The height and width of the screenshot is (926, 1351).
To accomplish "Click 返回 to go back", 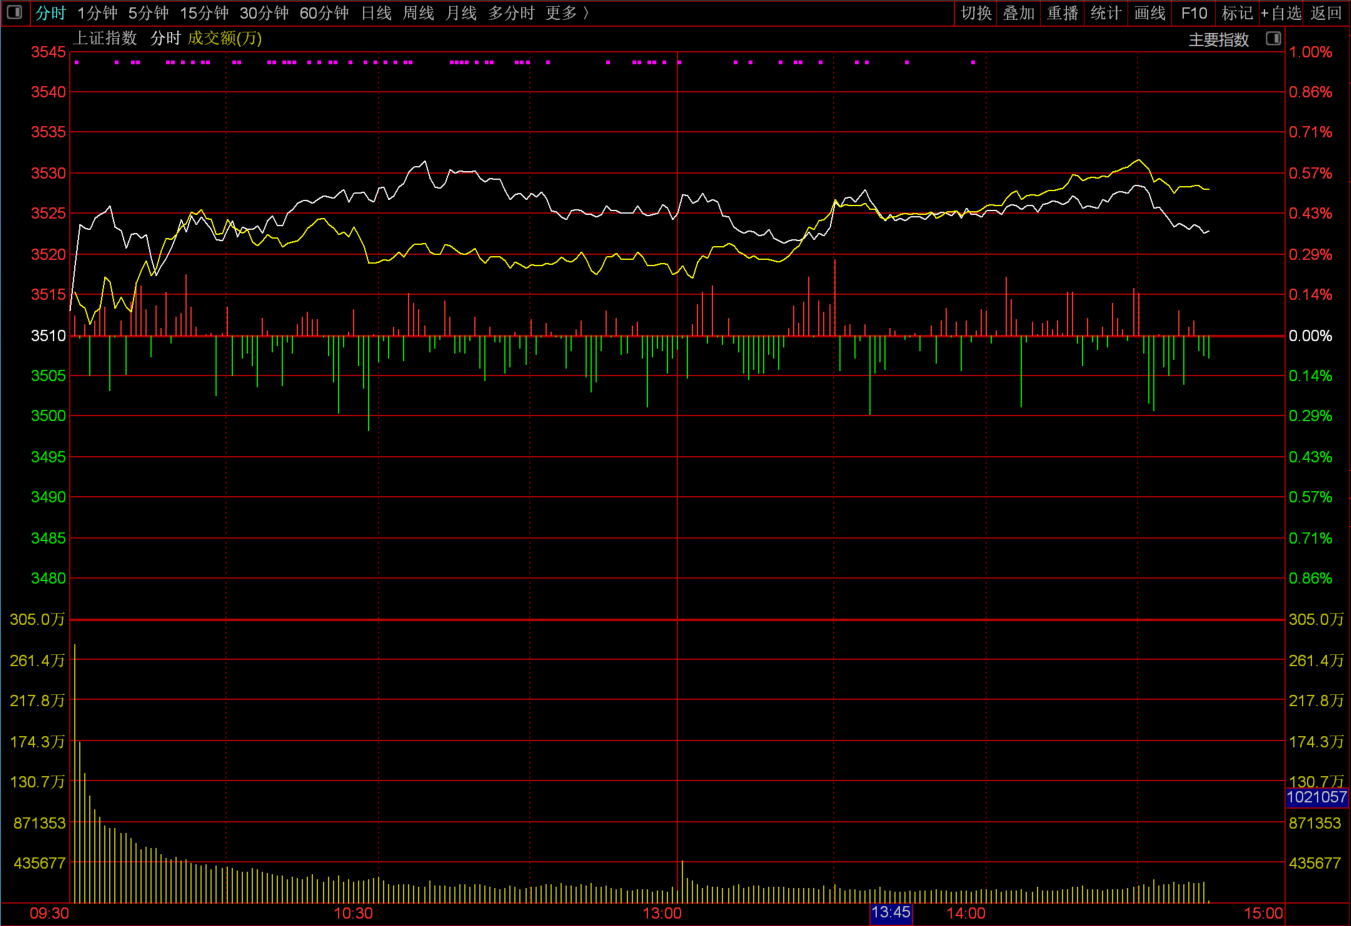I will pyautogui.click(x=1326, y=13).
